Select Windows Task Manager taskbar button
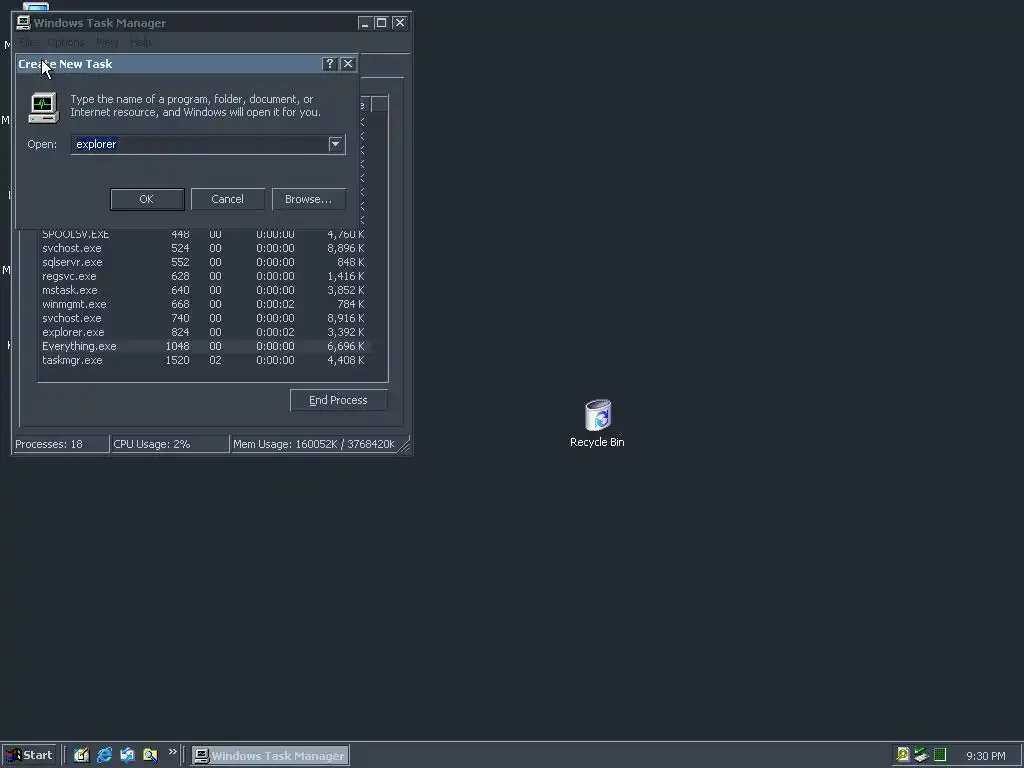Image resolution: width=1024 pixels, height=768 pixels. [x=270, y=756]
